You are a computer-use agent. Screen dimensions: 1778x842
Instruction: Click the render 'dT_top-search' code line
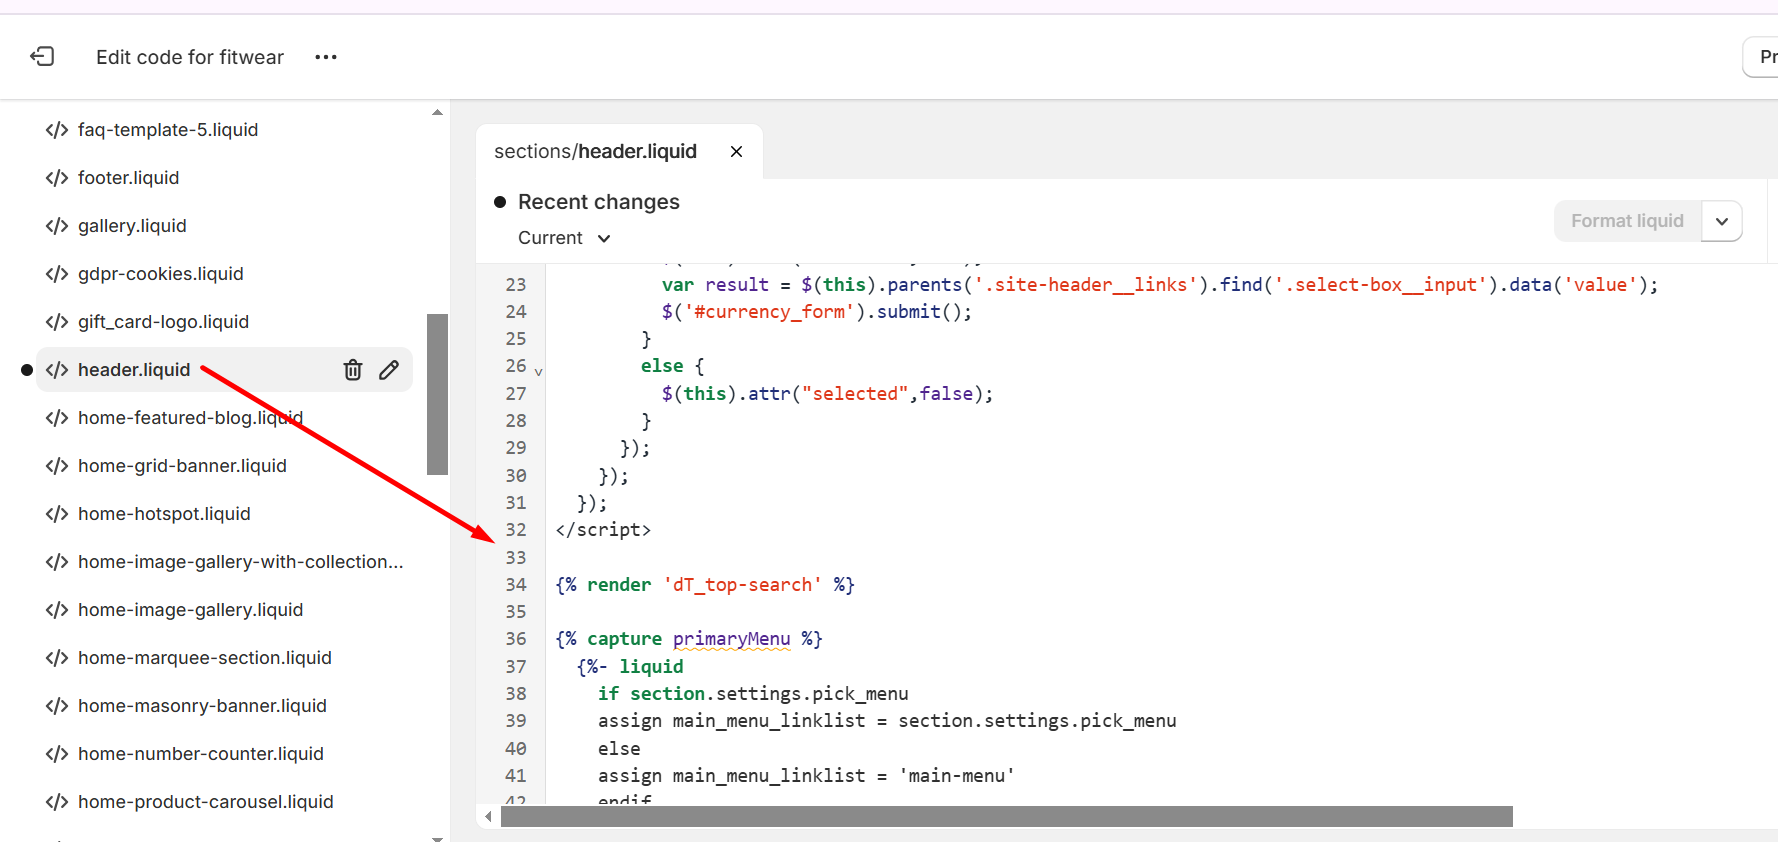tap(705, 585)
